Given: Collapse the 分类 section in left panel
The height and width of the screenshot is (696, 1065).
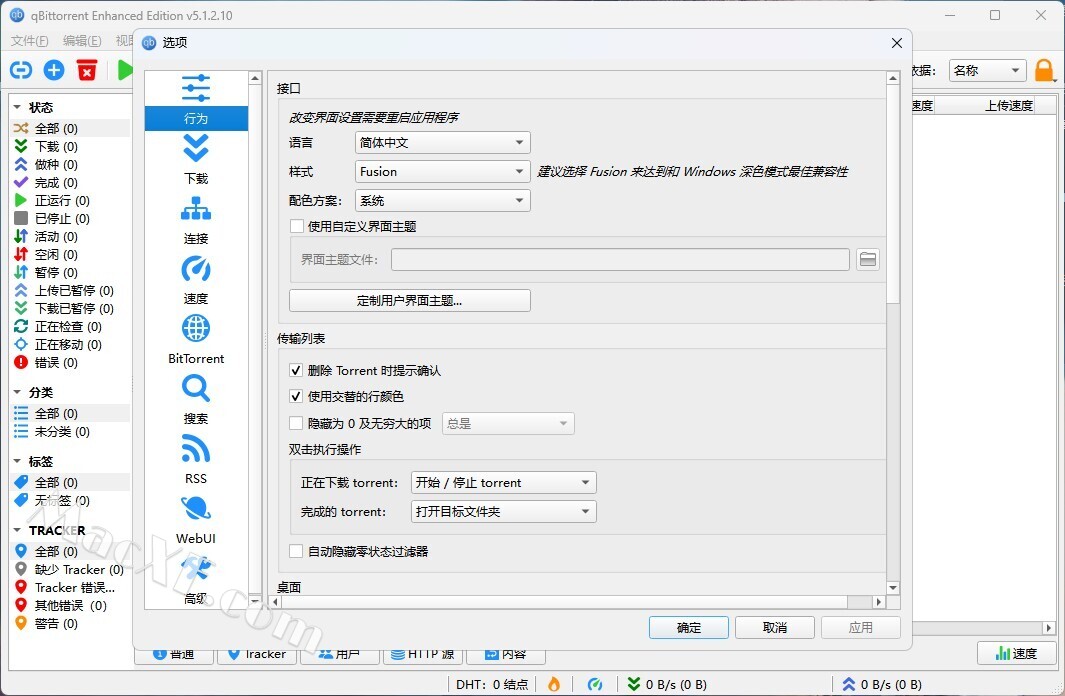Looking at the screenshot, I should [x=17, y=392].
